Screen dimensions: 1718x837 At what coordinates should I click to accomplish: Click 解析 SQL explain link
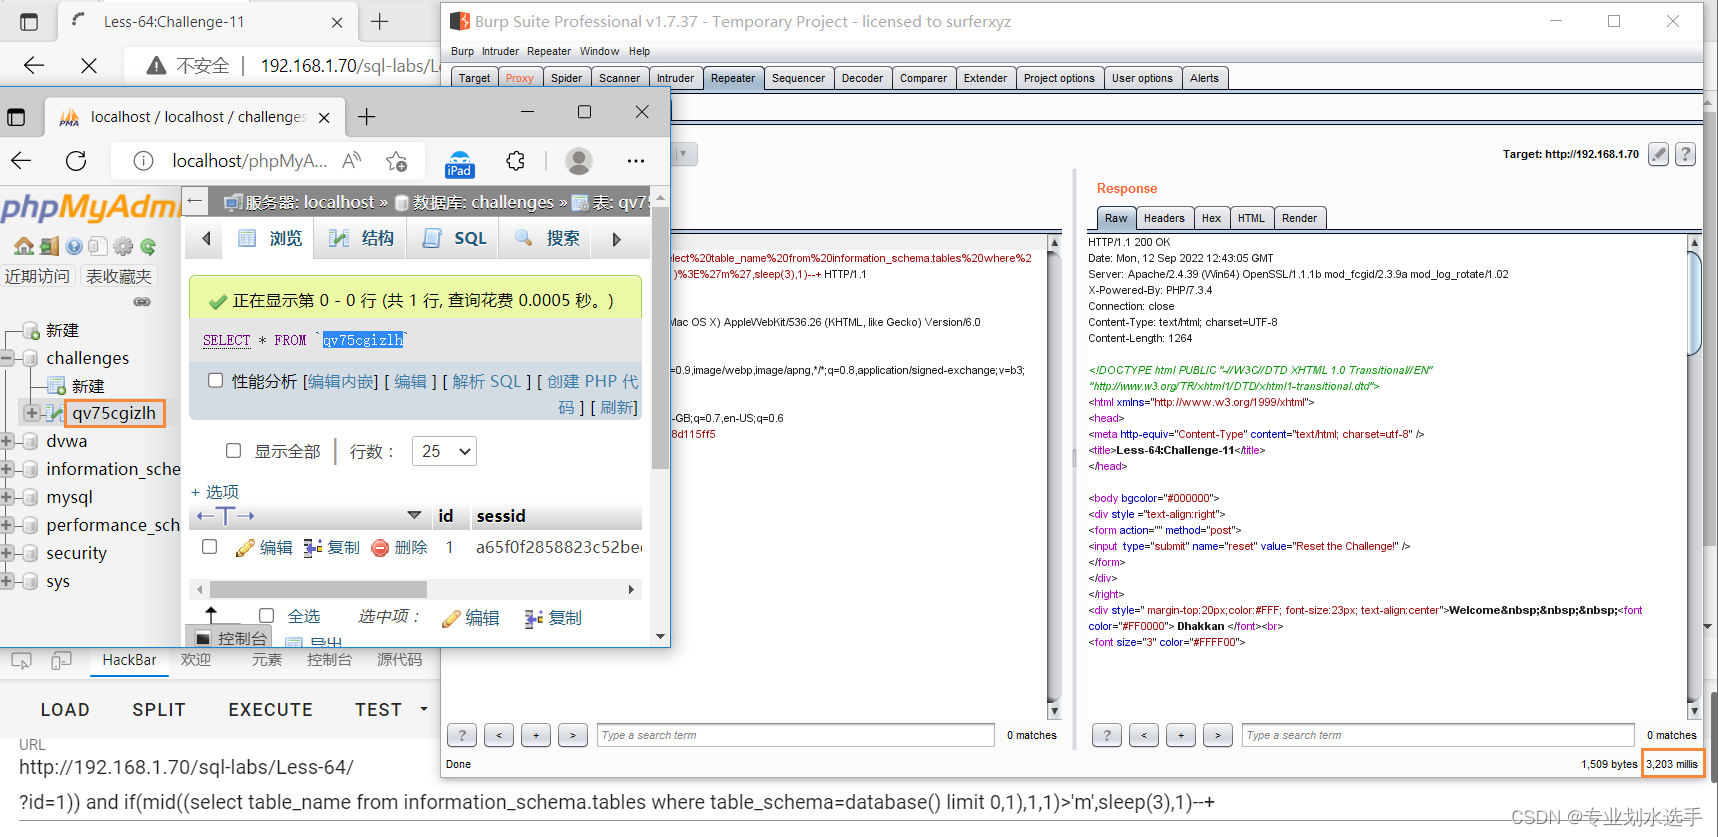(x=487, y=381)
